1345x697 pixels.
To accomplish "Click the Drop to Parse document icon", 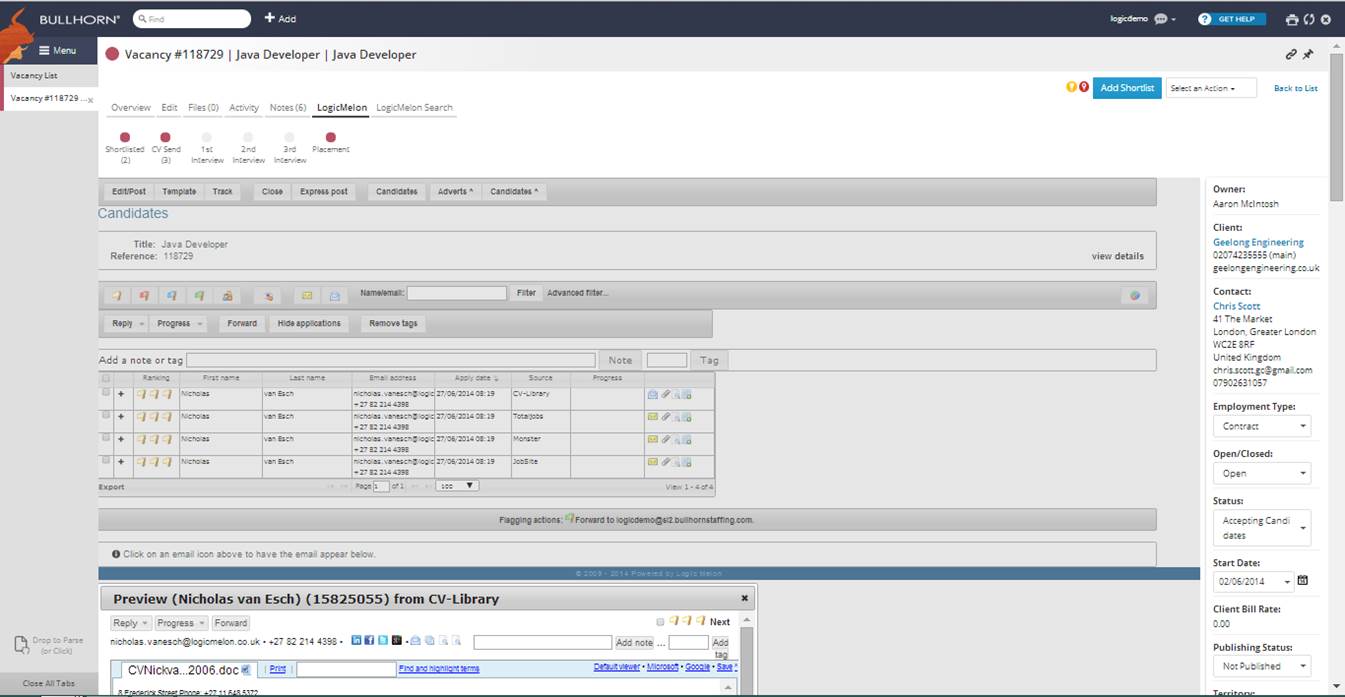I will (21, 645).
